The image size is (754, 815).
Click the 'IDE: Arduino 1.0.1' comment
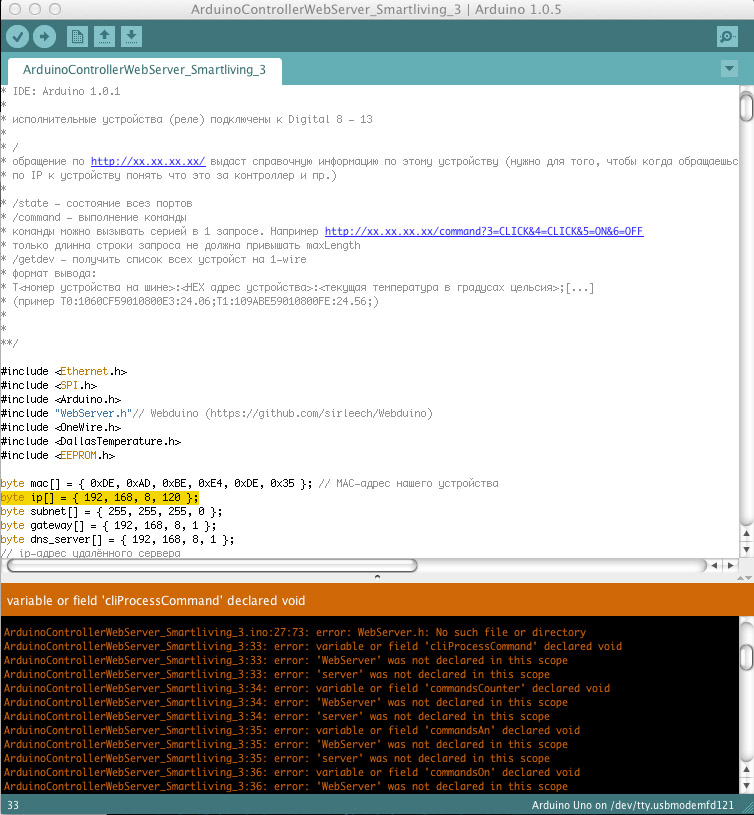pyautogui.click(x=61, y=91)
